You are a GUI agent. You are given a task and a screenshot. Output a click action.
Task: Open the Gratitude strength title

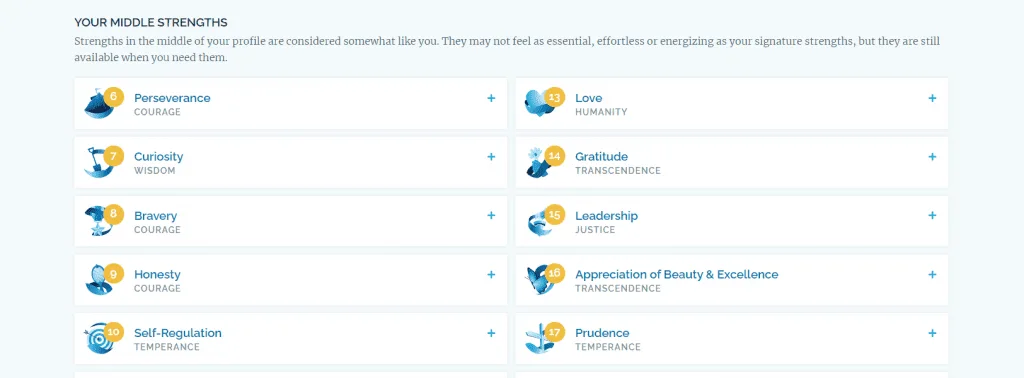click(x=601, y=157)
